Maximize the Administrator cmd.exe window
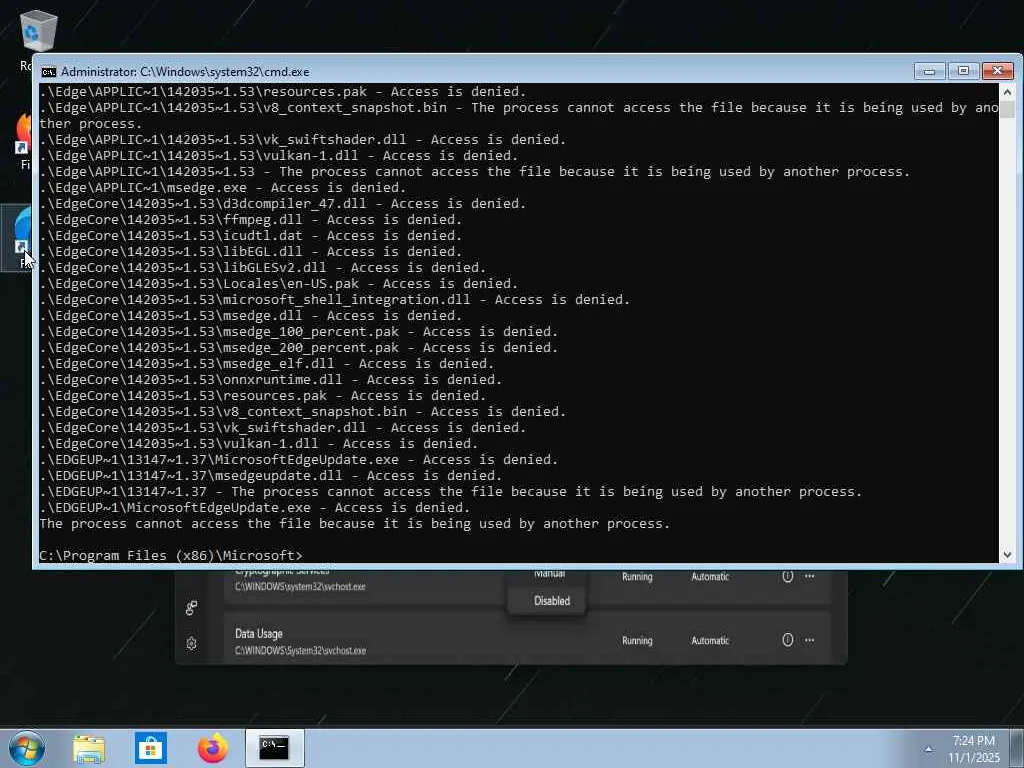This screenshot has width=1024, height=768. pos(963,71)
